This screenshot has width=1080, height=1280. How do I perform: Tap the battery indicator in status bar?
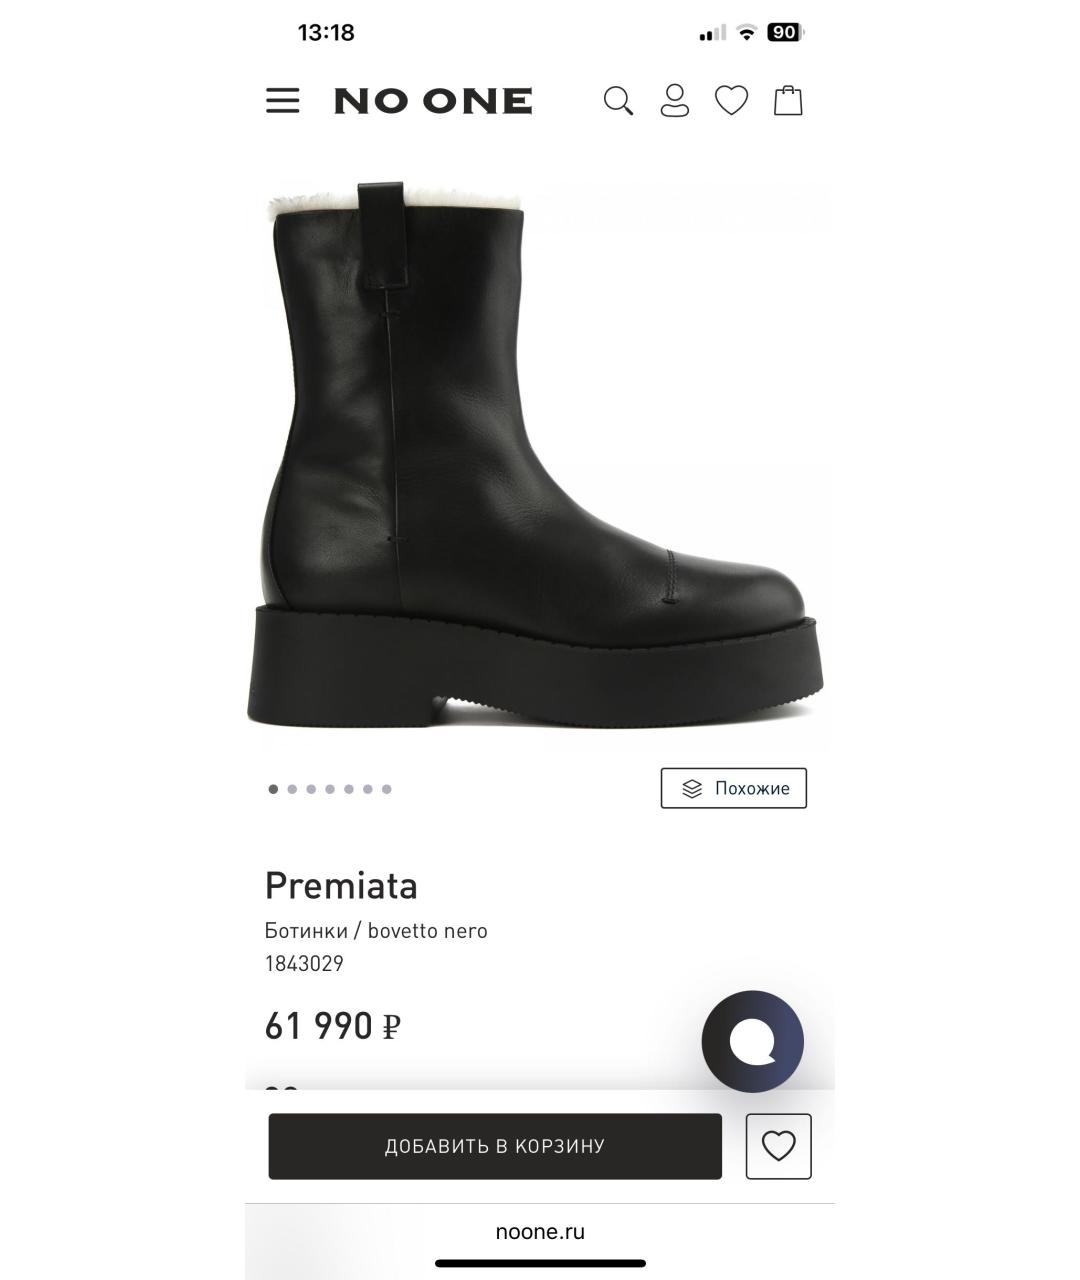[784, 33]
